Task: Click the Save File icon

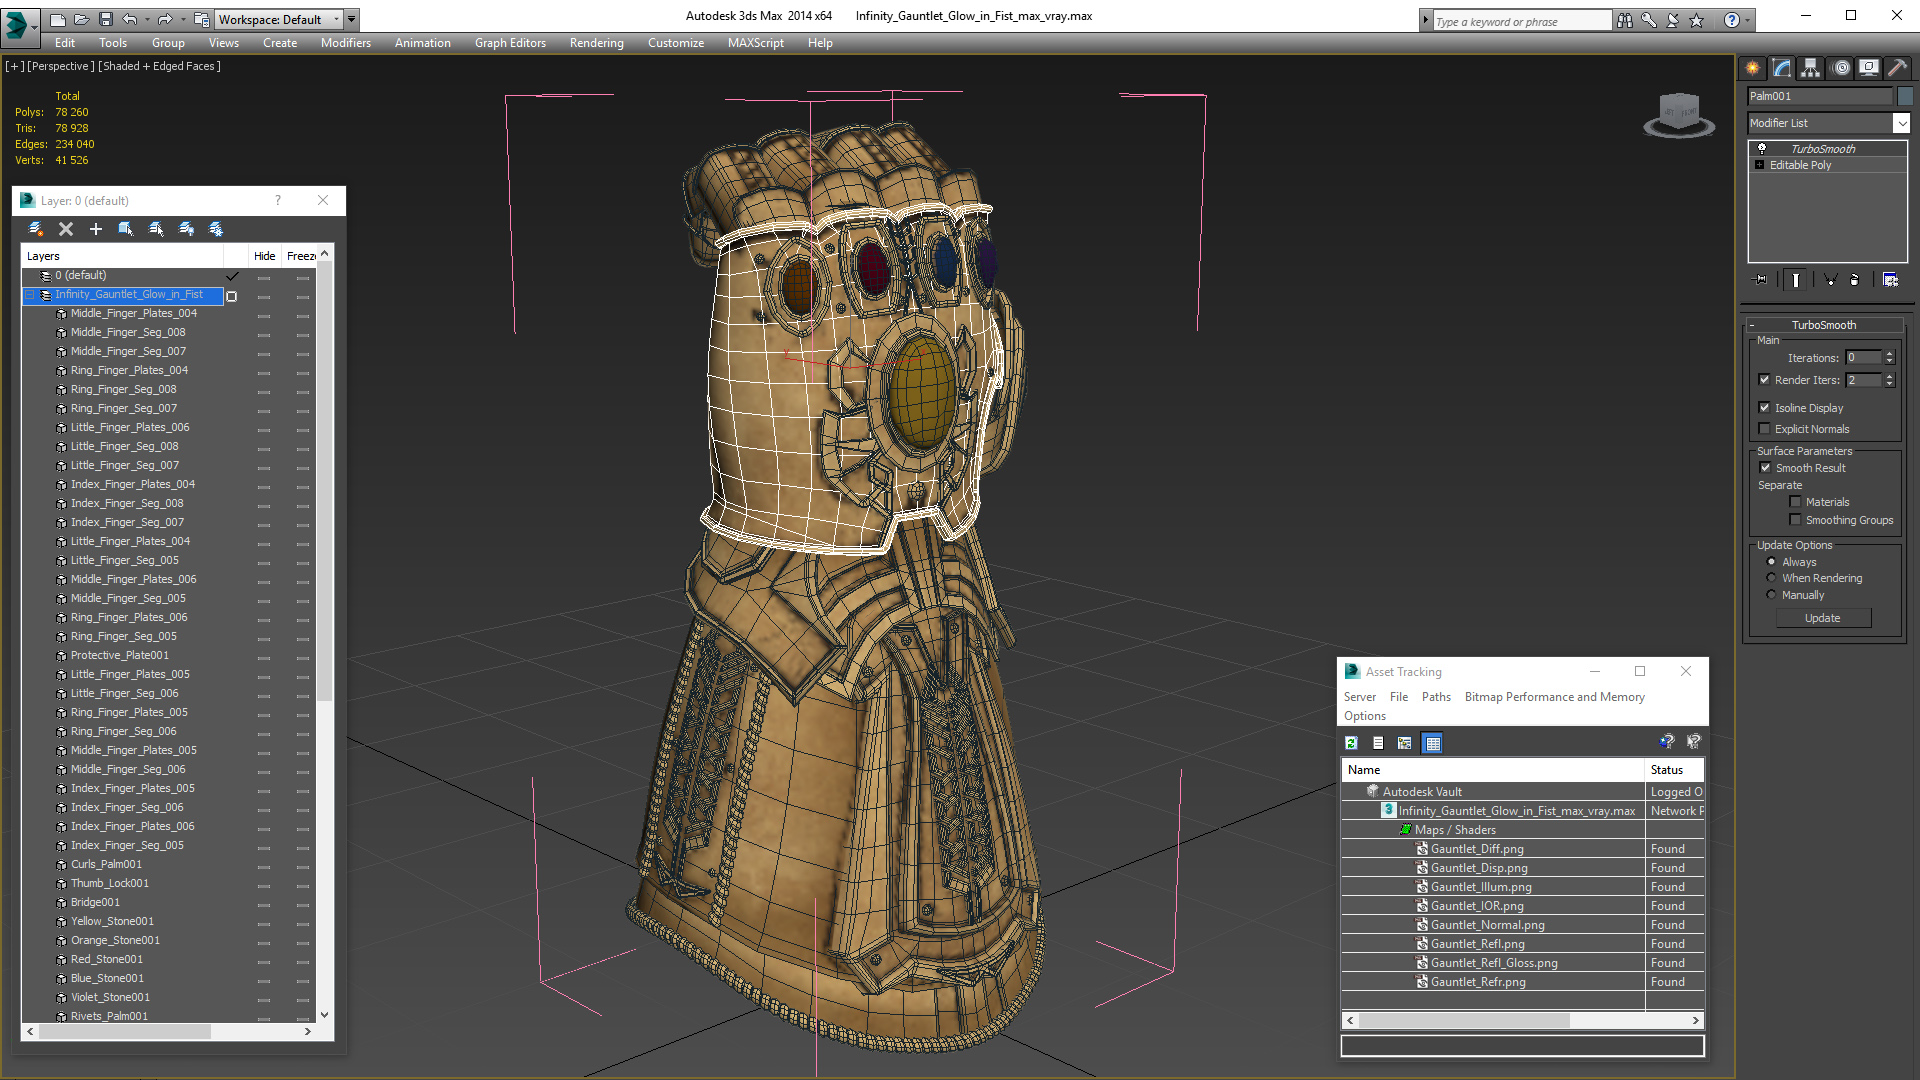Action: pos(105,20)
